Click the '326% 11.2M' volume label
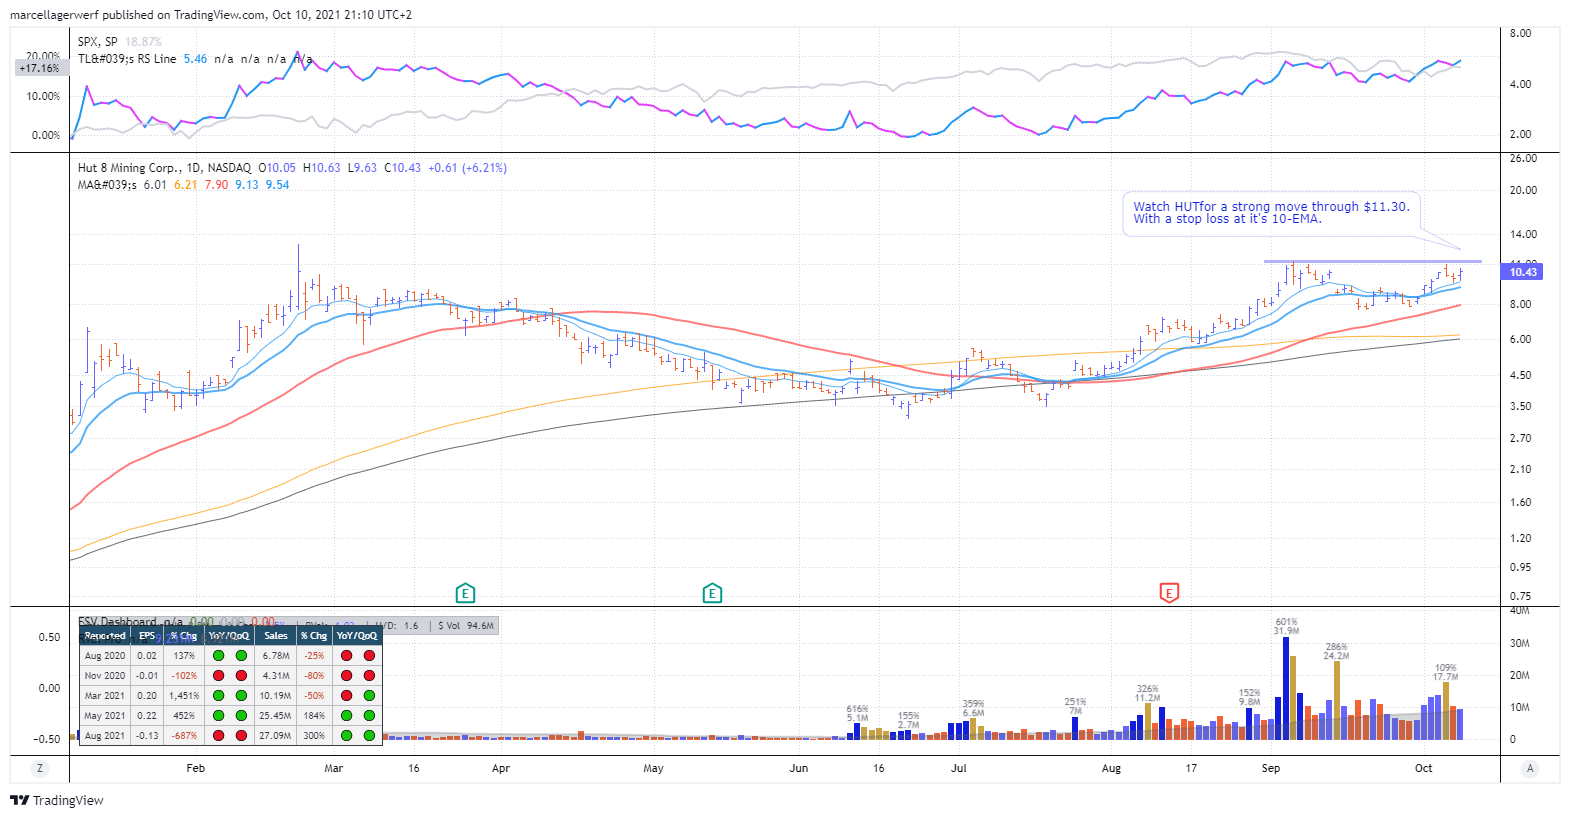 (1147, 693)
